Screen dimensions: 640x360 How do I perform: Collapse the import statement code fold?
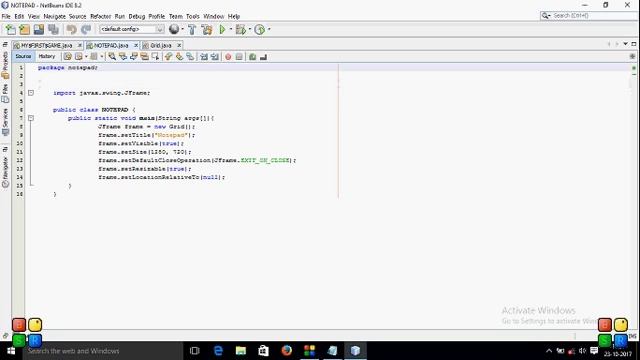[x=31, y=93]
